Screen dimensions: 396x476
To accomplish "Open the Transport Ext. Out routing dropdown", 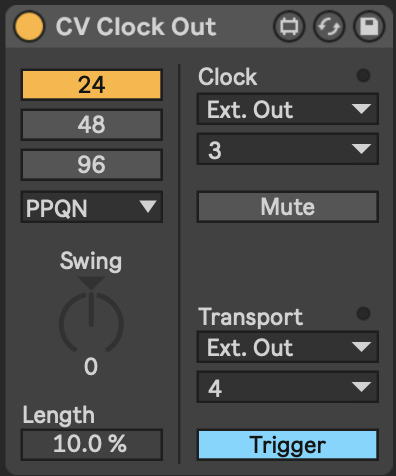I will click(288, 347).
